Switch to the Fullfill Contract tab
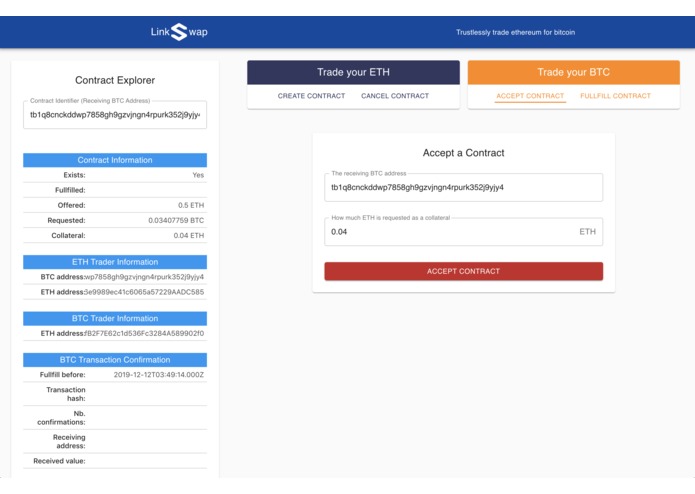The height and width of the screenshot is (494, 695). click(x=615, y=96)
